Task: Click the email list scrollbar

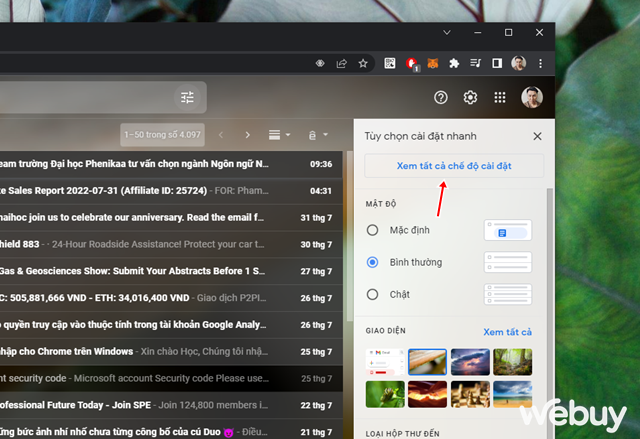Action: pyautogui.click(x=350, y=237)
